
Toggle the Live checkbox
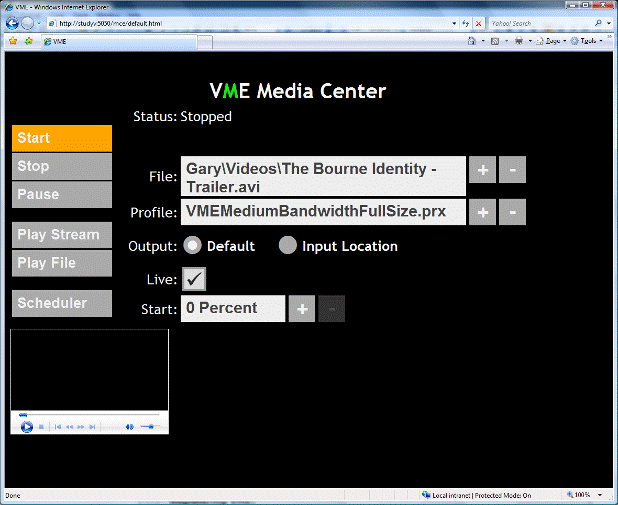194,279
